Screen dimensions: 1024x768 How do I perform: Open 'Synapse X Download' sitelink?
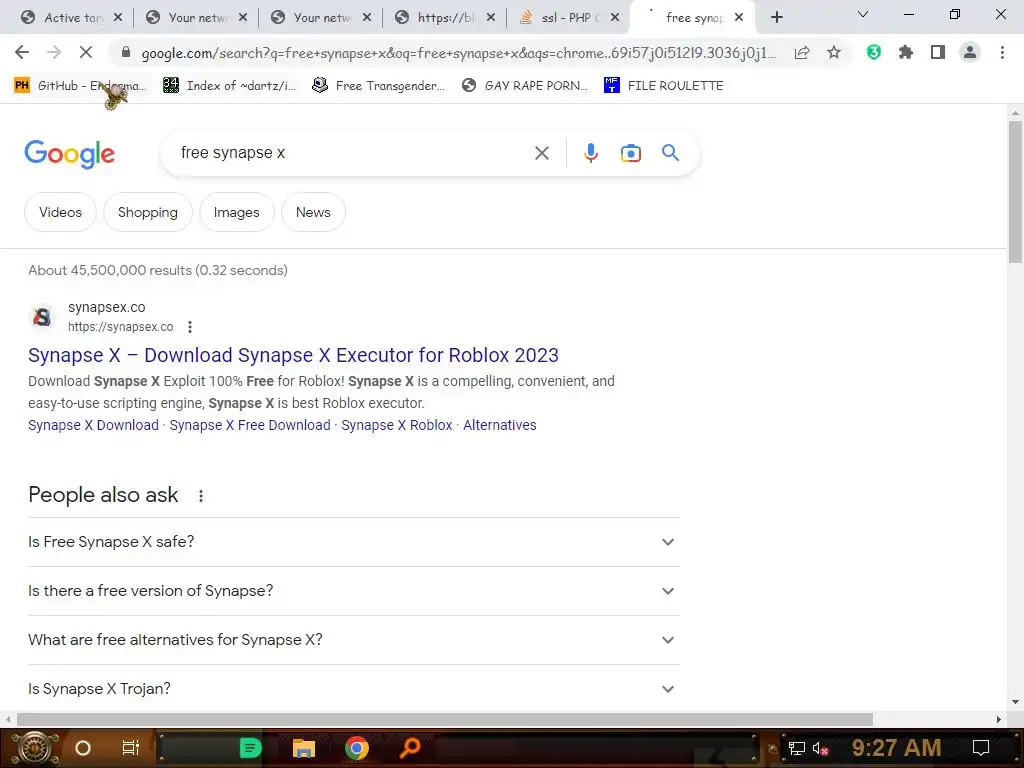(93, 425)
